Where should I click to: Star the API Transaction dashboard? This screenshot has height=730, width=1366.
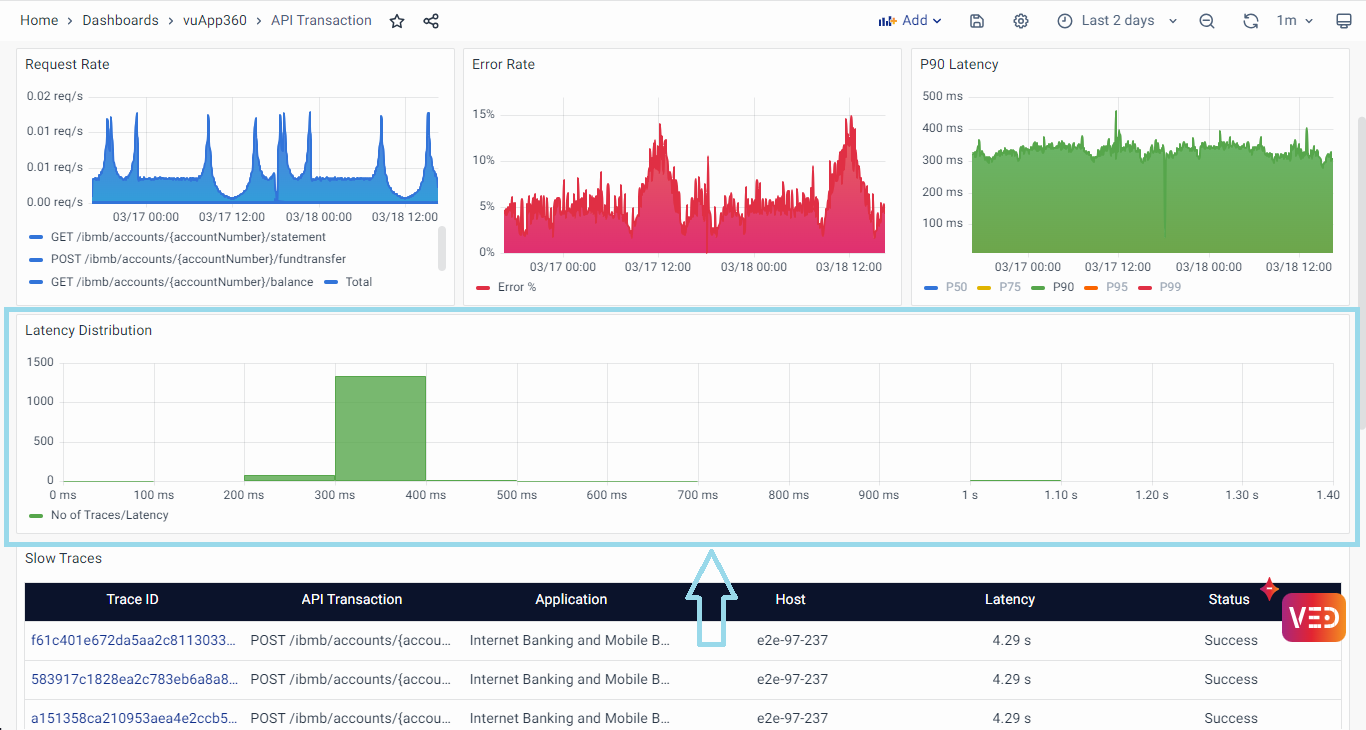click(397, 21)
